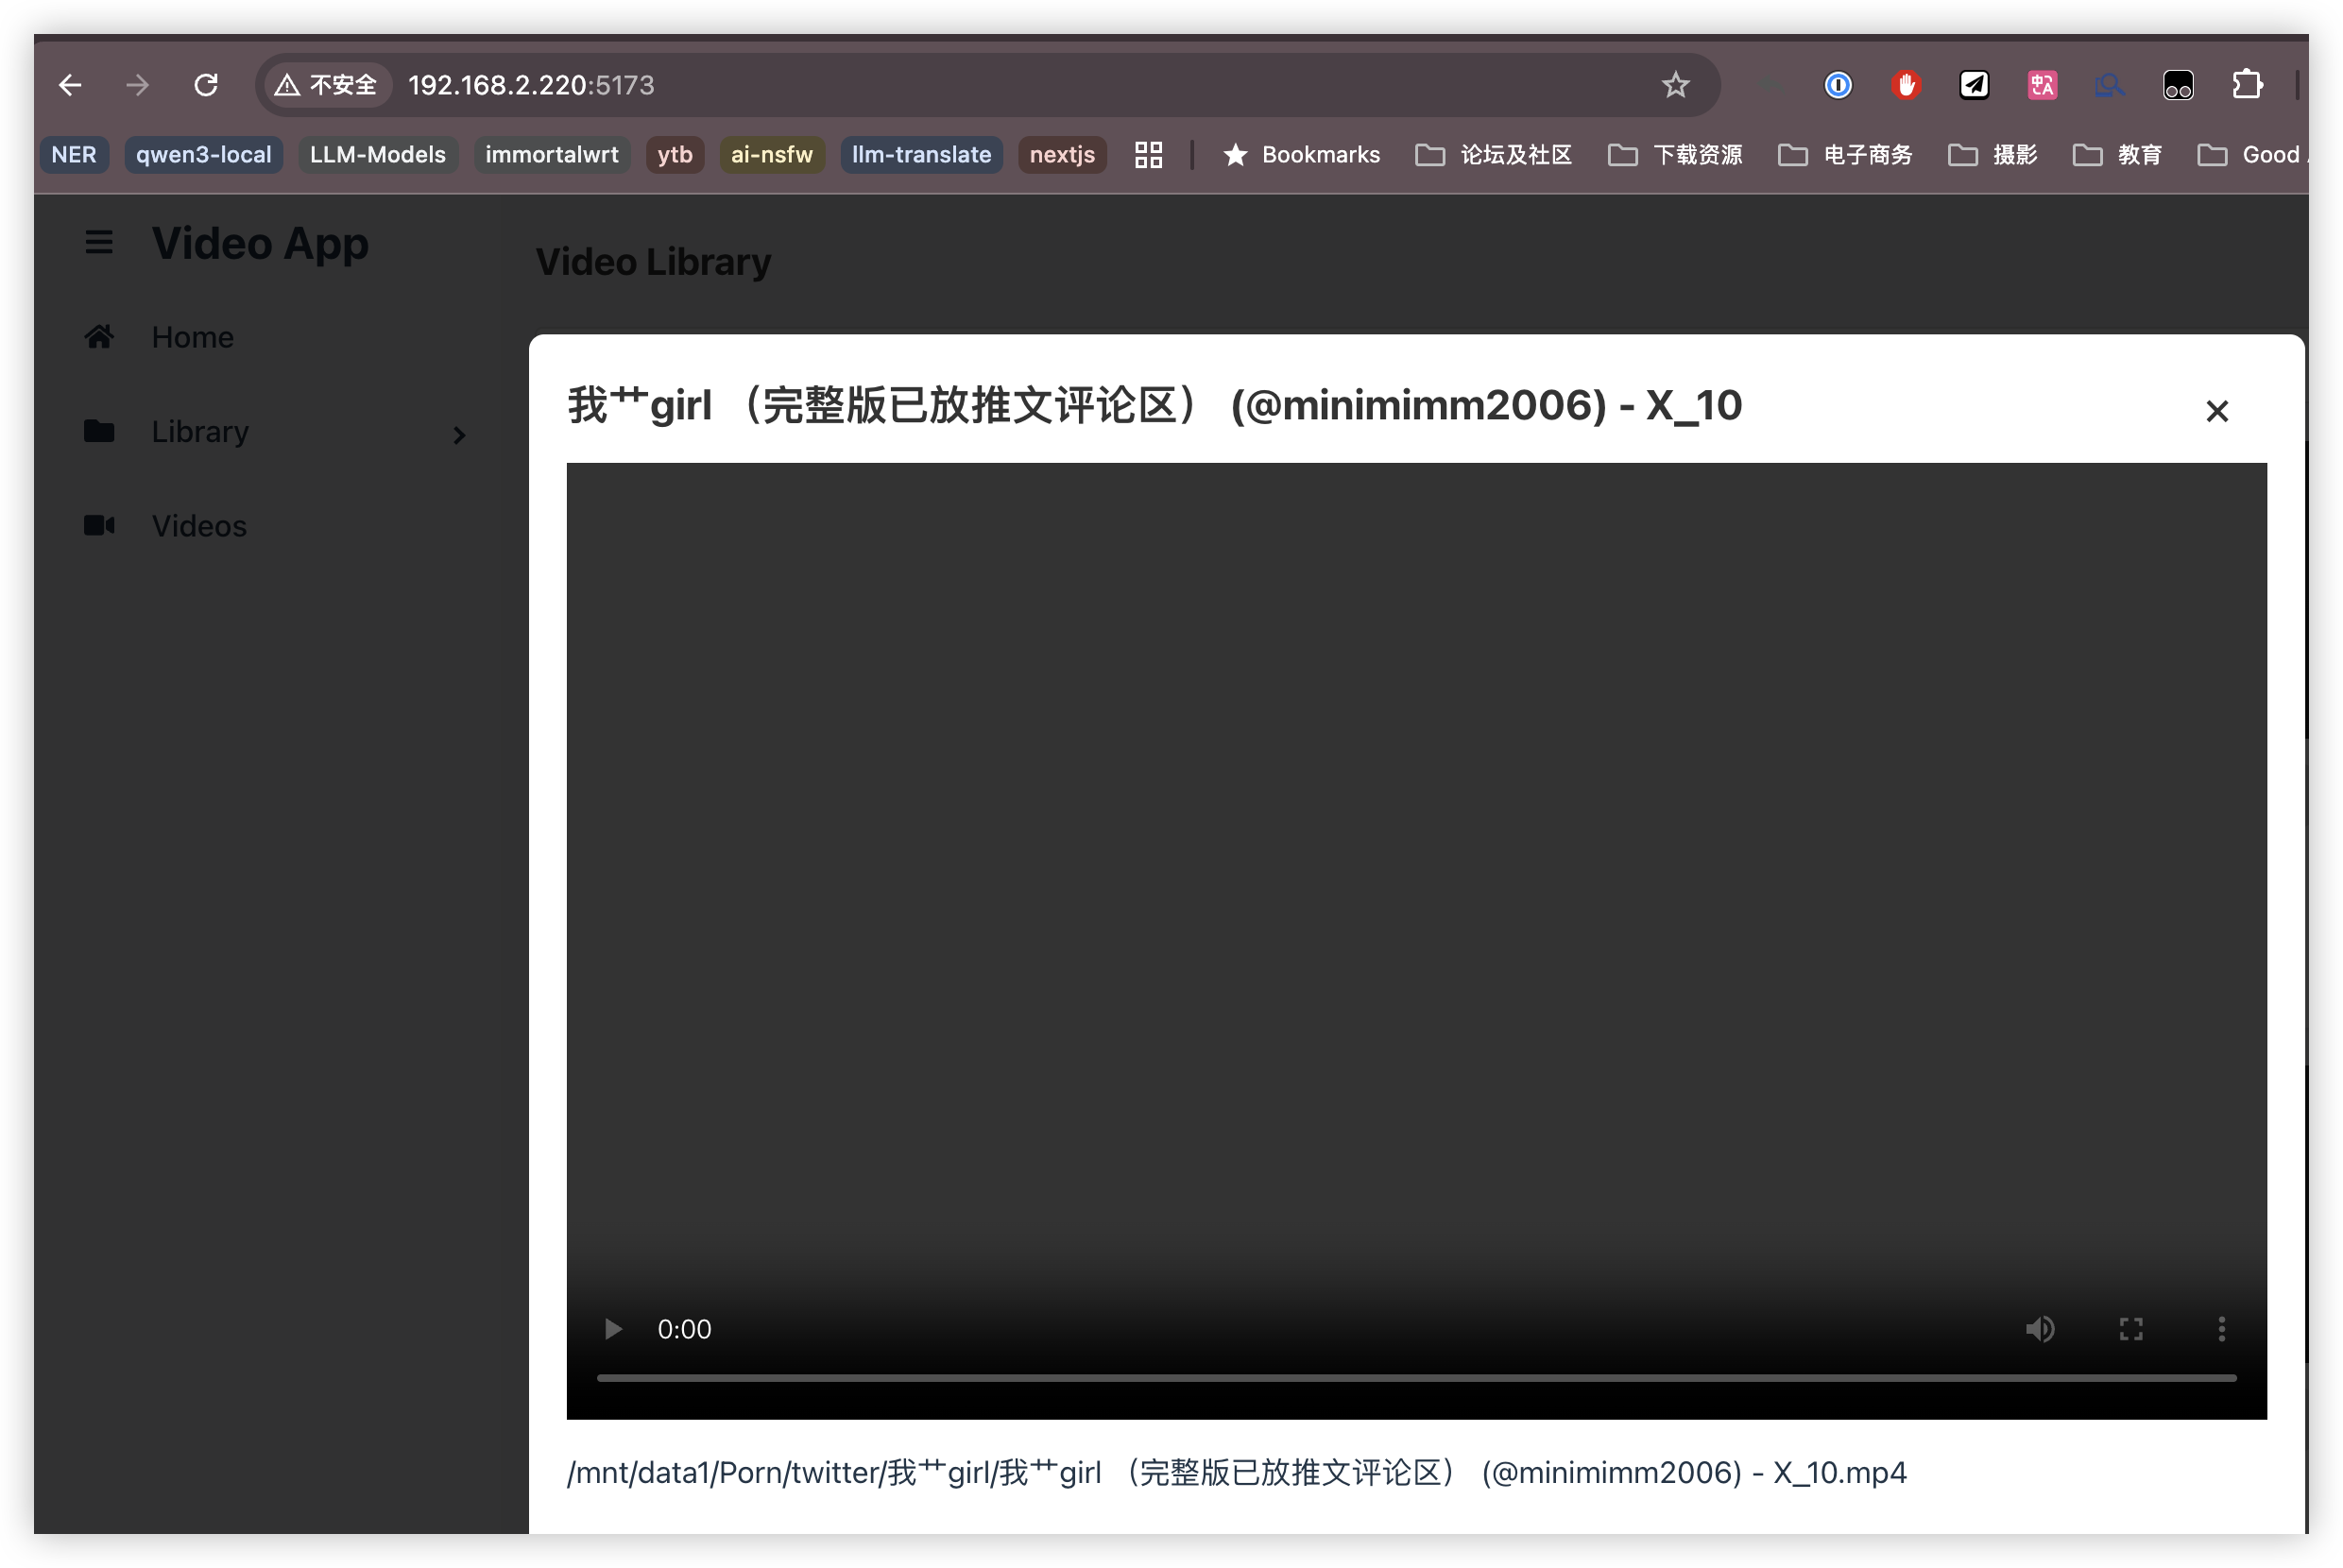Close the video dialog with the X
2343x1568 pixels.
click(x=2217, y=411)
